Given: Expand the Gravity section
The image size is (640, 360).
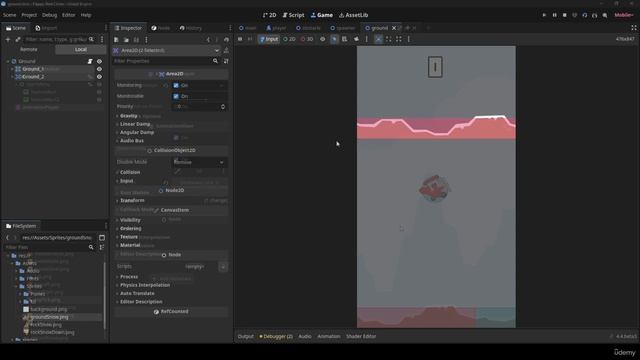Looking at the screenshot, I should coord(128,116).
